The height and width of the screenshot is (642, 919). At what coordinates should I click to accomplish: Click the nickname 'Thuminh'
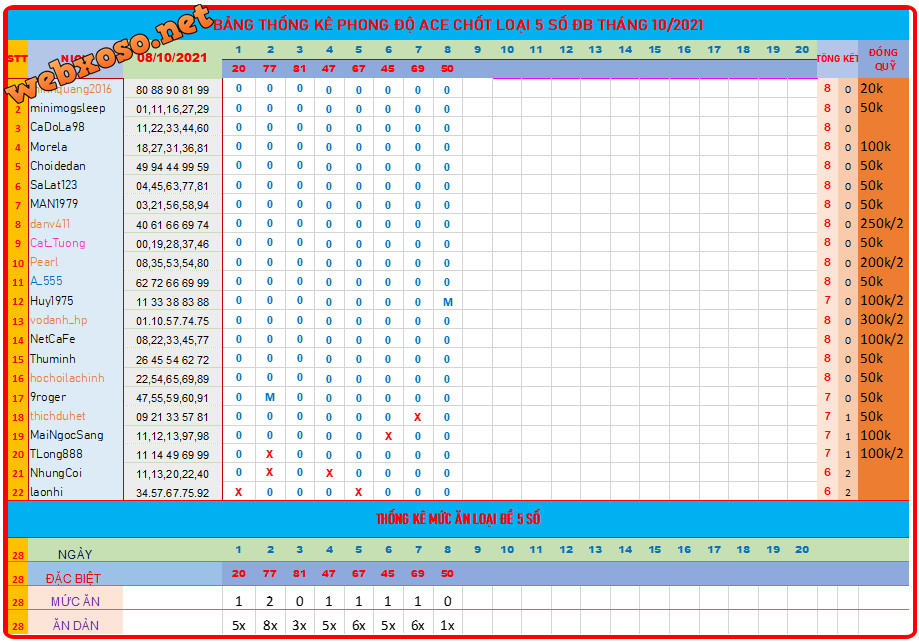point(53,359)
